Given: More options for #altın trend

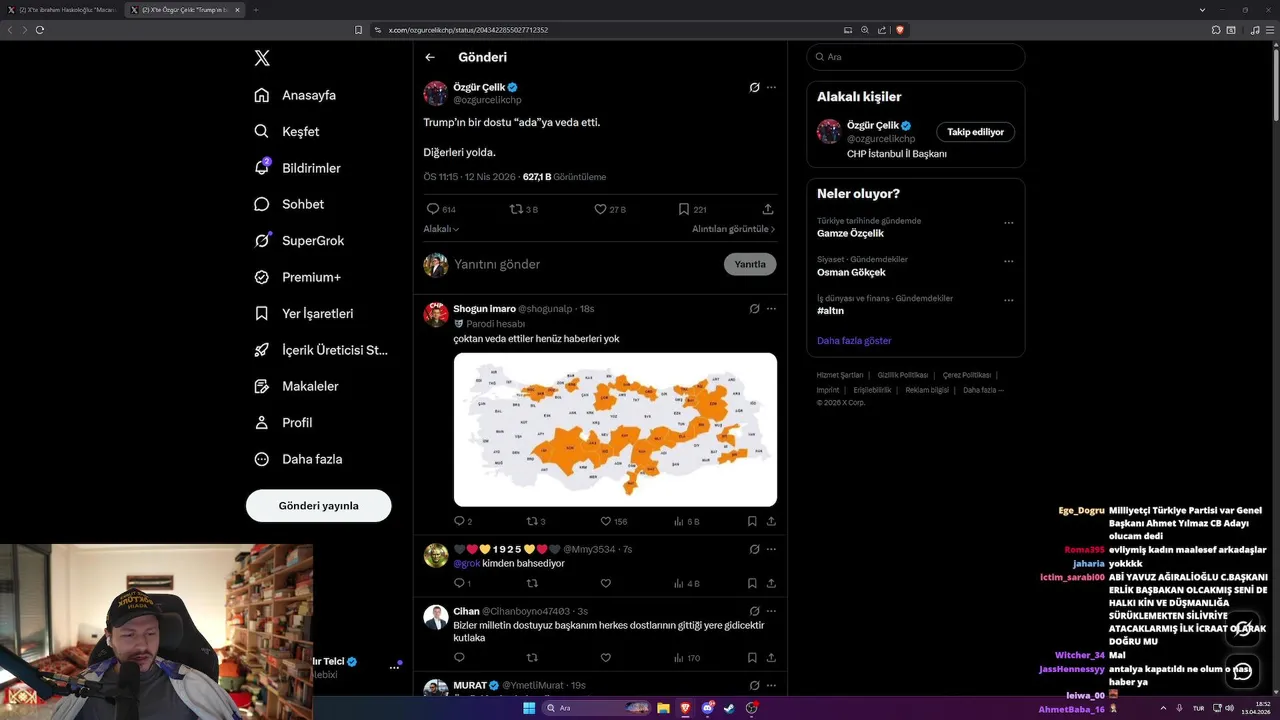Looking at the screenshot, I should point(1008,300).
